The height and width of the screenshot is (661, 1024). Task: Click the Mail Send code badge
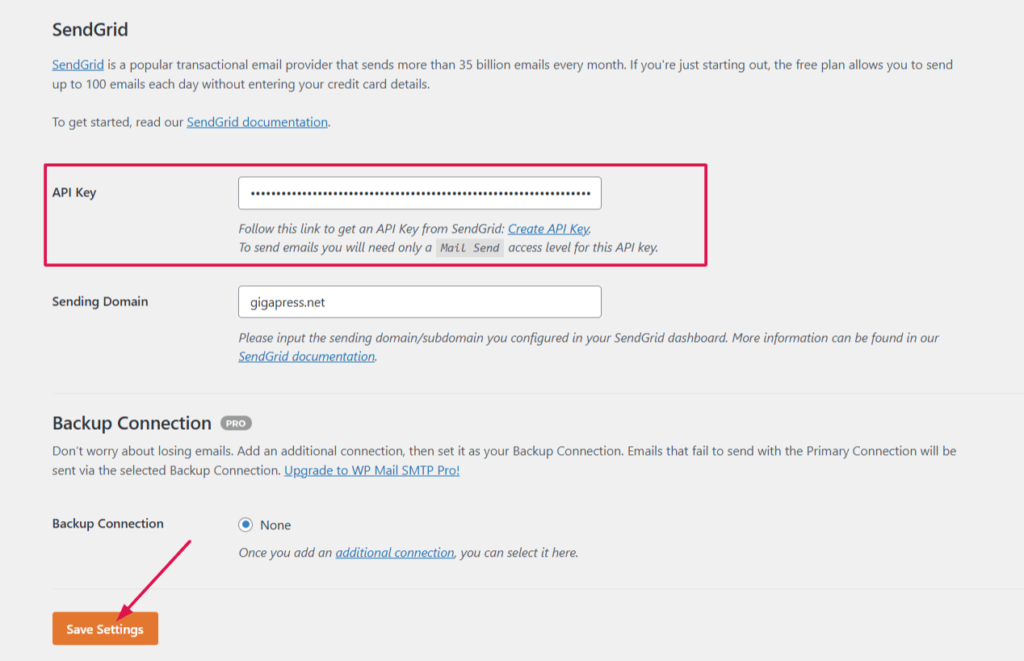click(470, 248)
